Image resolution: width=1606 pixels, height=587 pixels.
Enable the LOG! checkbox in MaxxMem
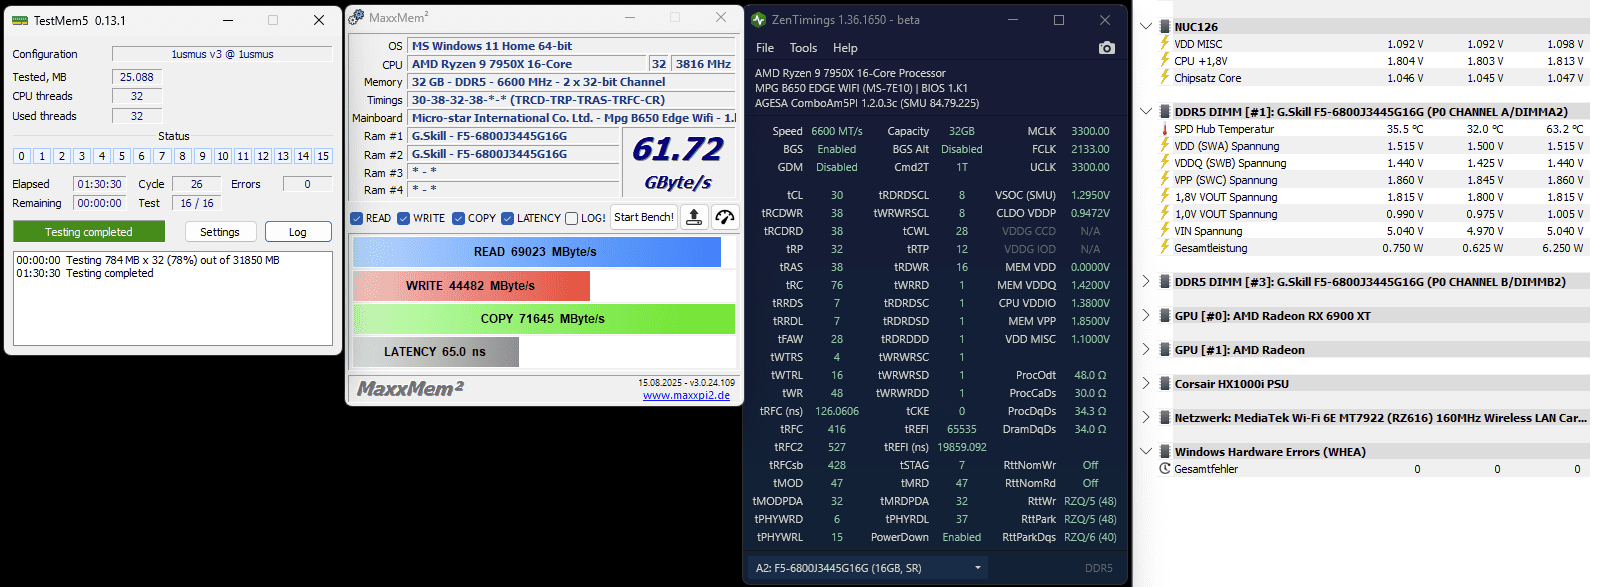571,218
